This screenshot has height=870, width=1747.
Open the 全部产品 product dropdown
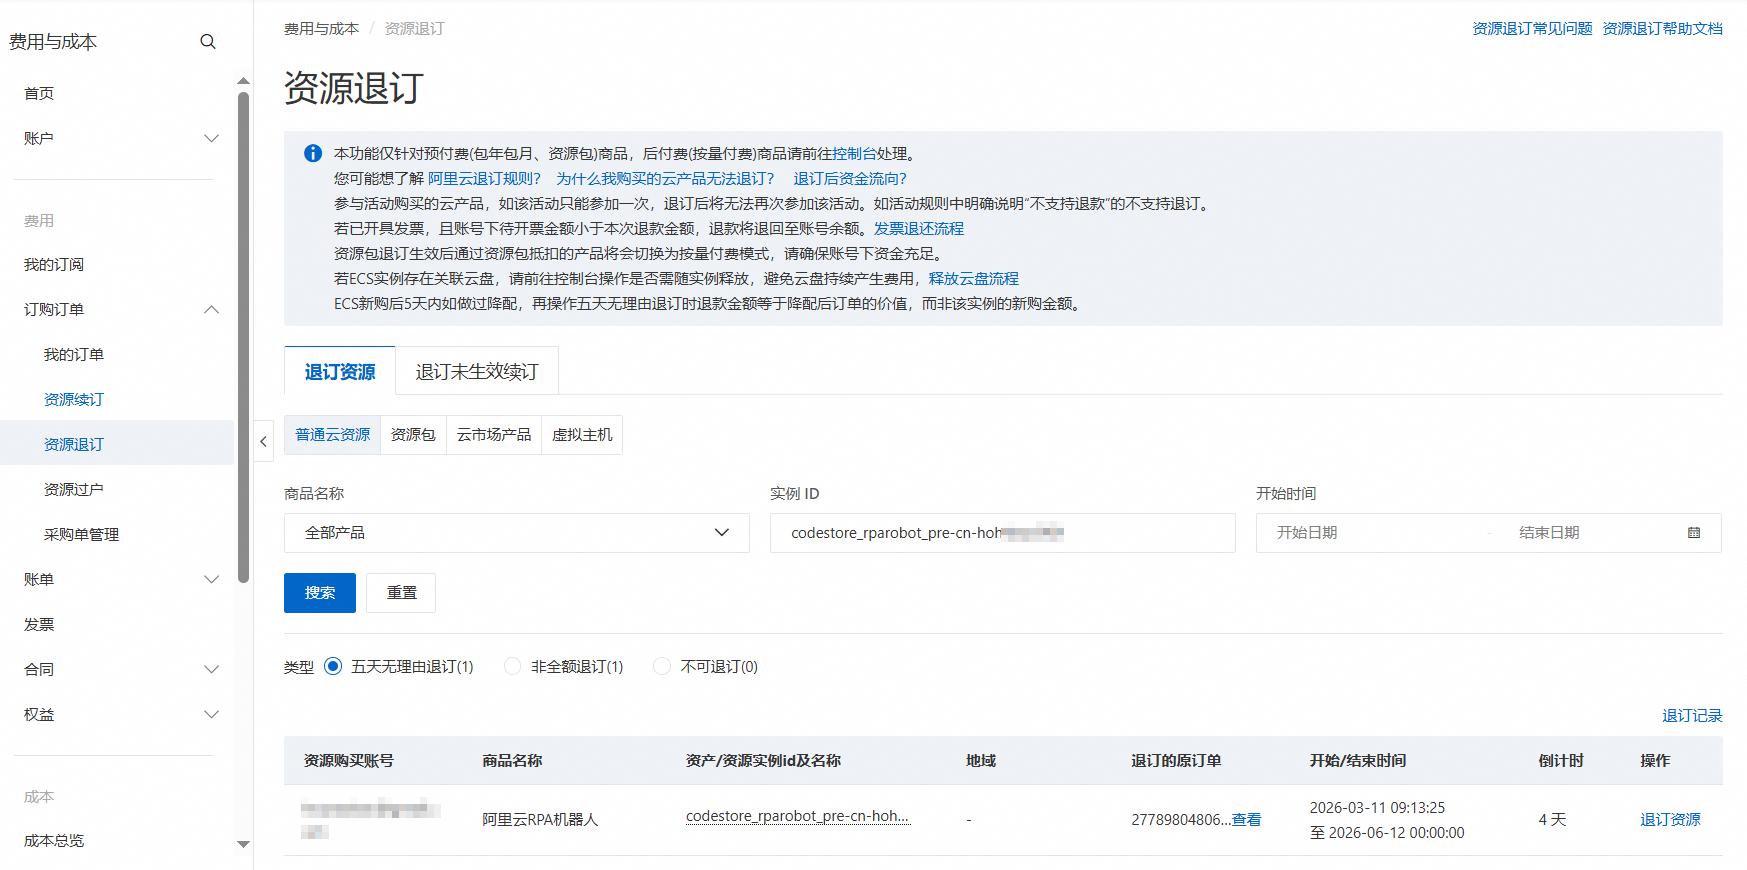tap(517, 533)
